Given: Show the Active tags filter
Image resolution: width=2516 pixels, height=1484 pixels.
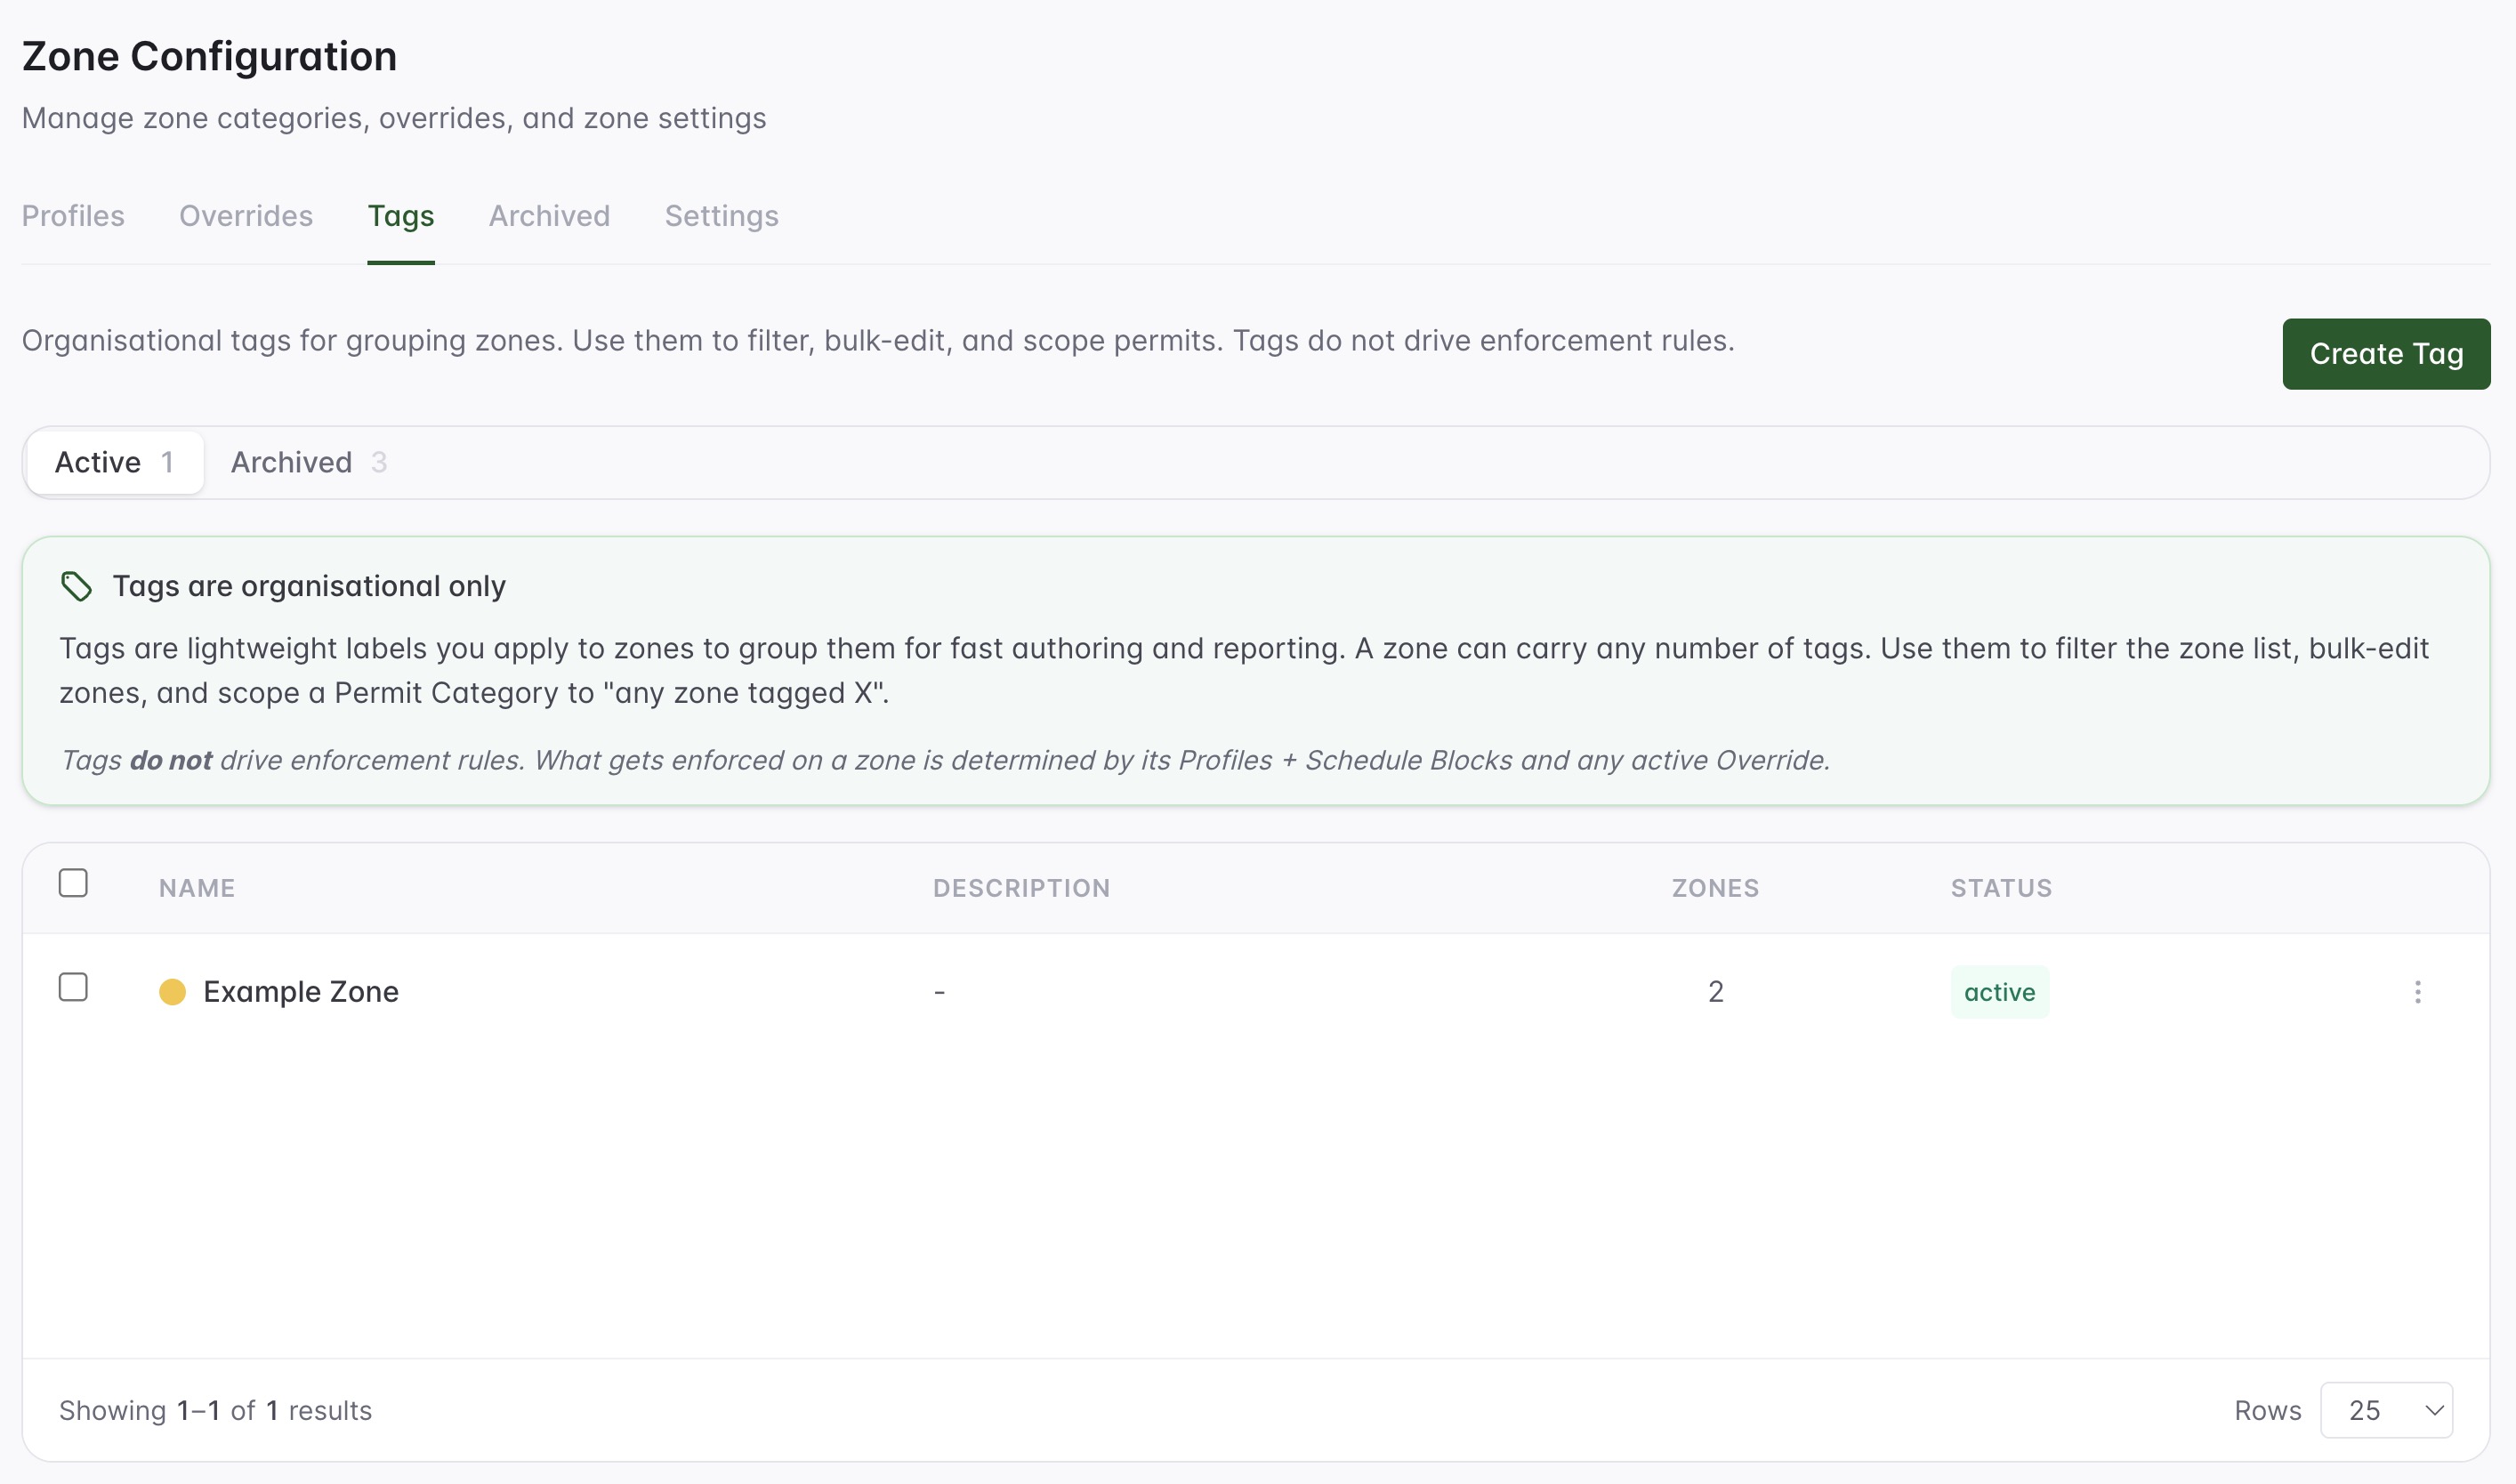Looking at the screenshot, I should pos(115,462).
